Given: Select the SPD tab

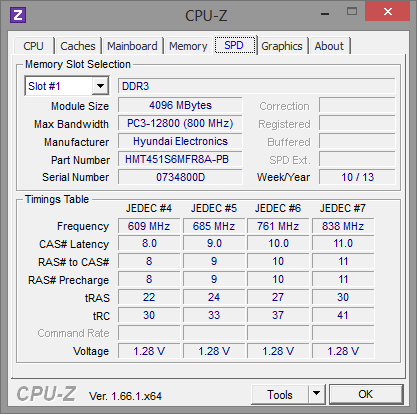Looking at the screenshot, I should [235, 45].
